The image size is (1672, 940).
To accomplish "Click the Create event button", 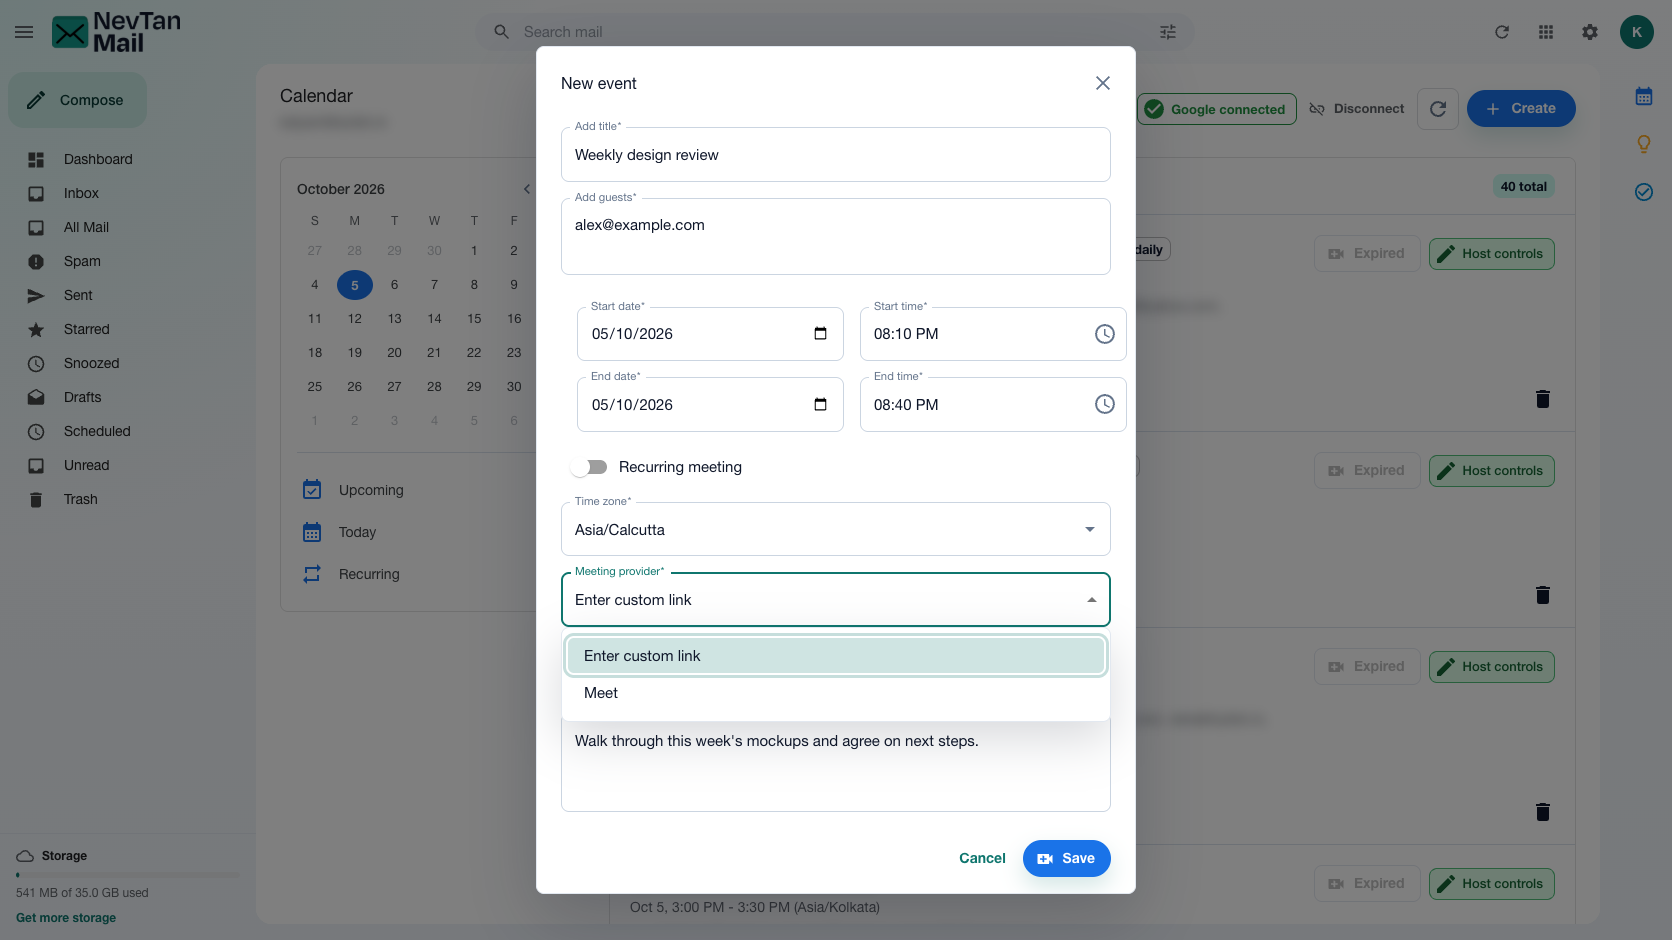I will click(x=1521, y=109).
